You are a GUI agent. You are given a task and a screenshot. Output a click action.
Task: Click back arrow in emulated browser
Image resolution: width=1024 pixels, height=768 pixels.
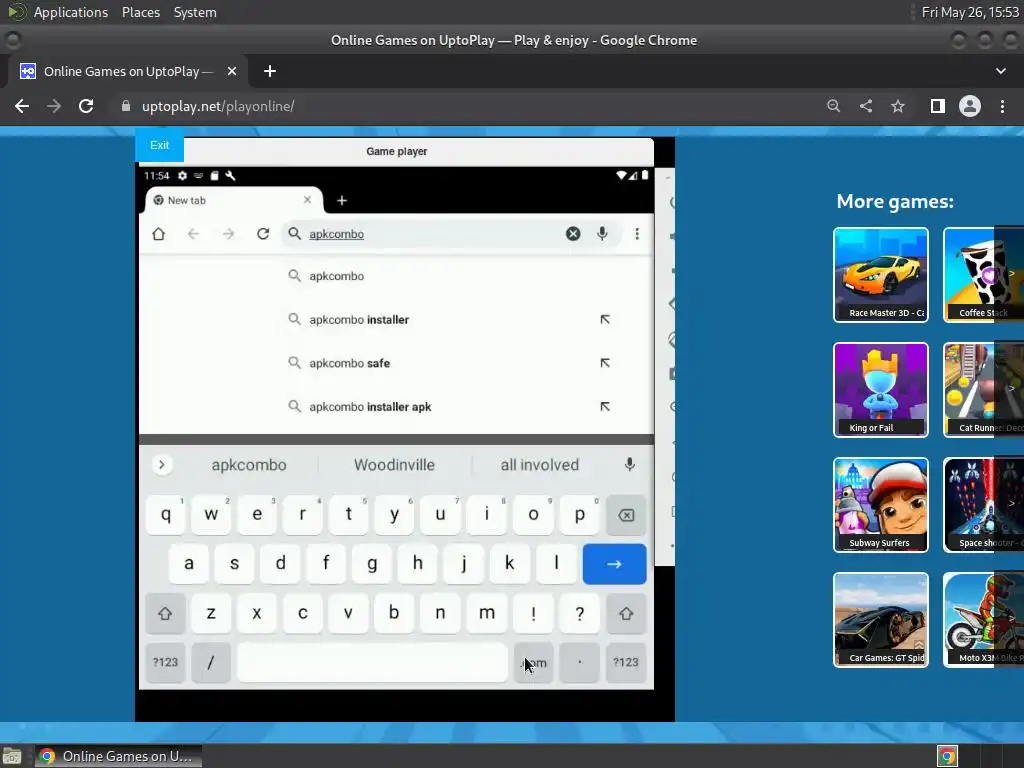(193, 234)
